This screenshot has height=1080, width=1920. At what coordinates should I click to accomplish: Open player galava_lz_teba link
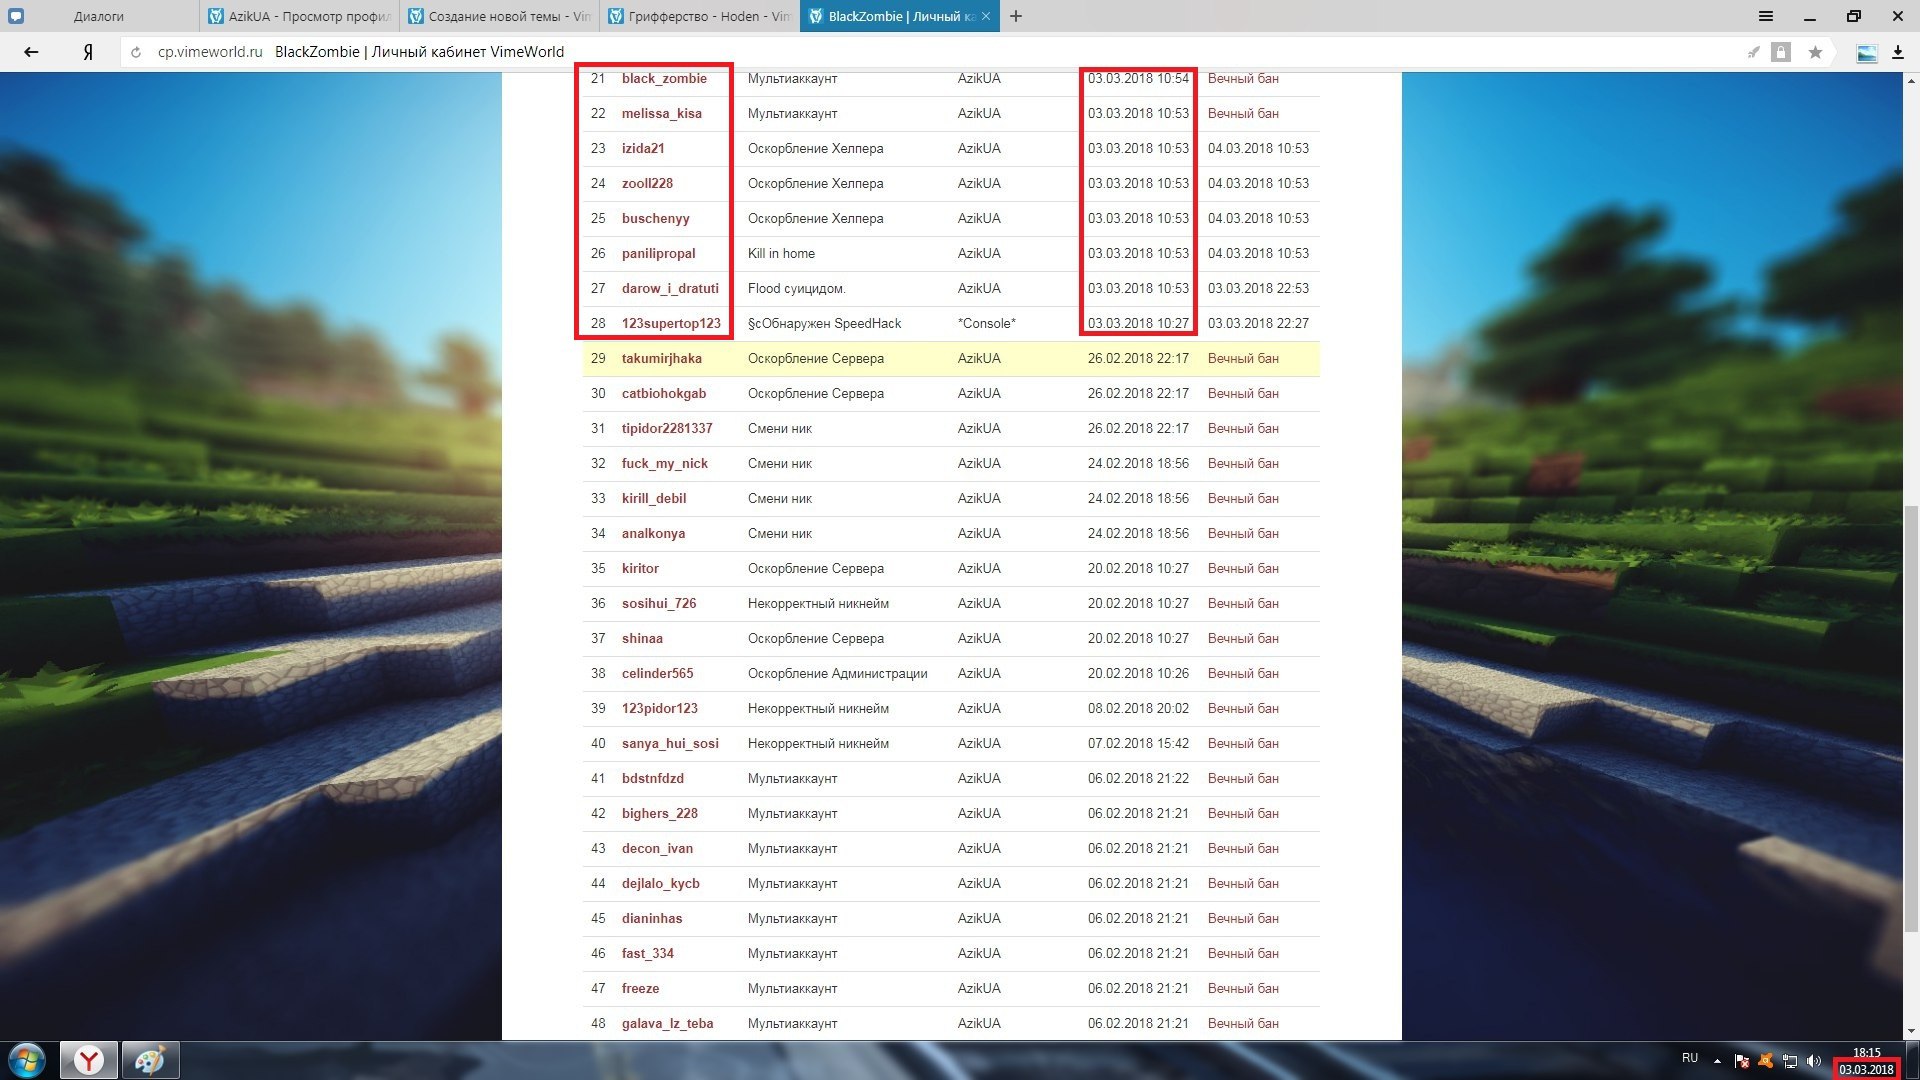point(667,1023)
